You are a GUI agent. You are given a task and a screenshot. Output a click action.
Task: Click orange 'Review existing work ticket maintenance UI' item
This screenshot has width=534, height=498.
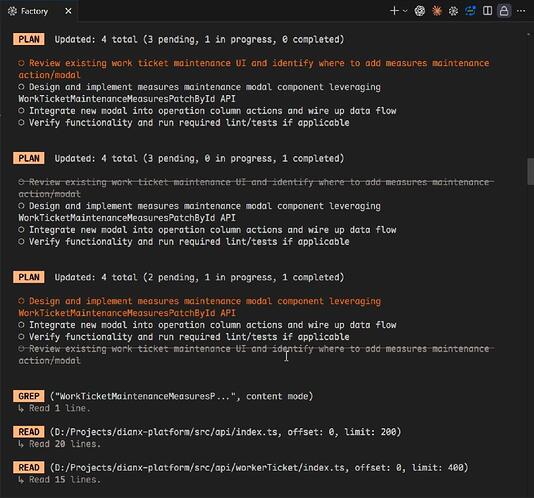[254, 69]
